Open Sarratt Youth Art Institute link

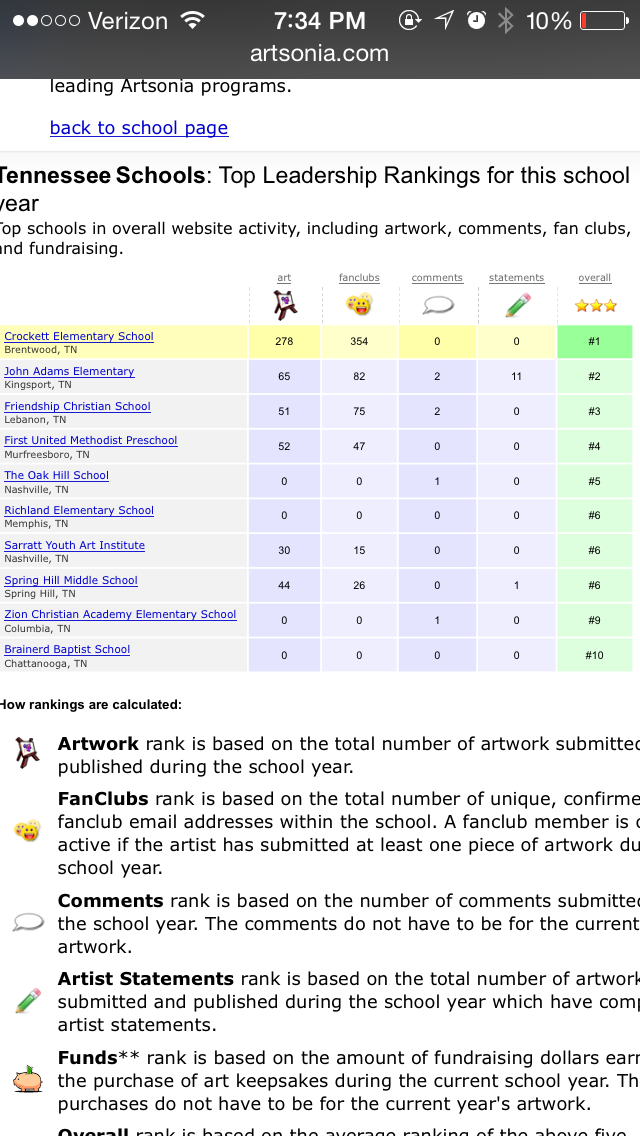click(75, 545)
